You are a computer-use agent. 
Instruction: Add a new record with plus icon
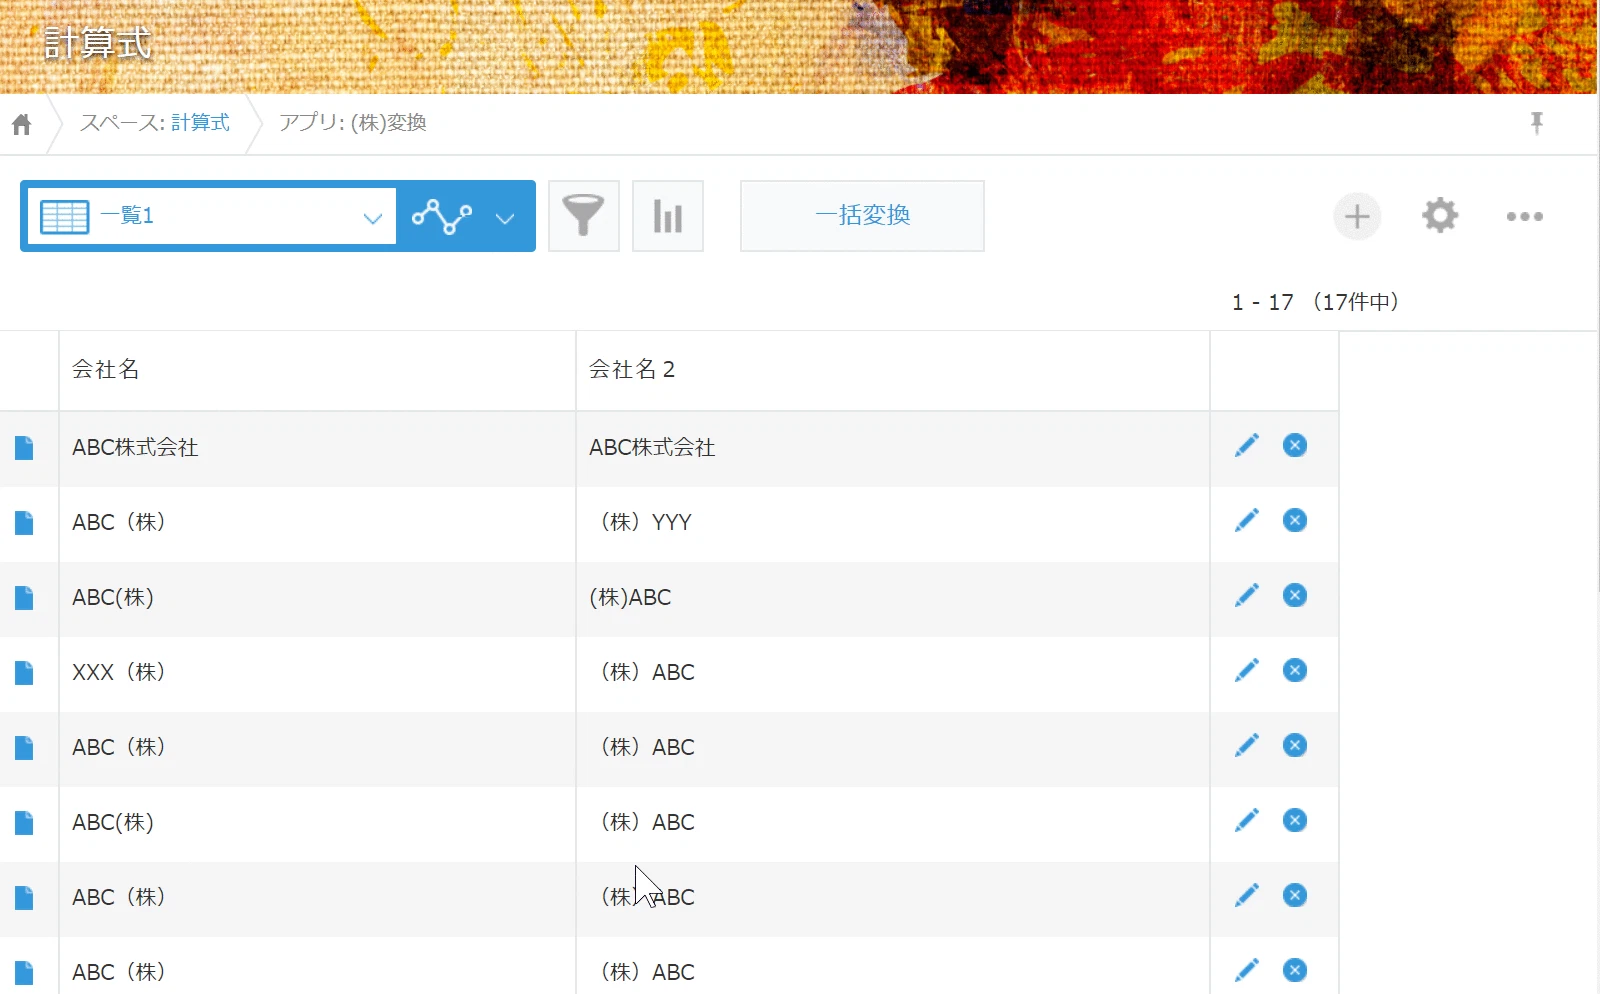coord(1357,216)
